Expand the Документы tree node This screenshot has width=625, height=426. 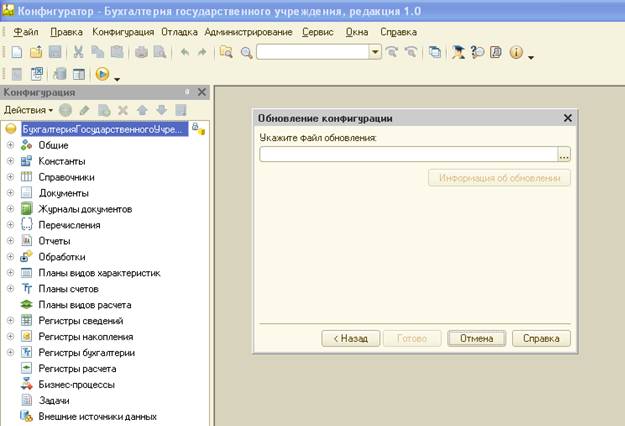point(11,193)
